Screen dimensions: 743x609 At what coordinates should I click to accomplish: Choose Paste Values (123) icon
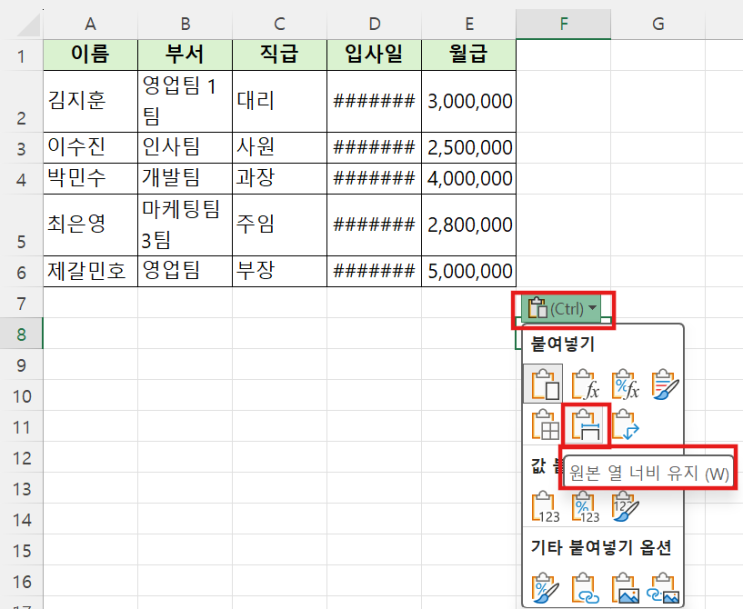(x=545, y=507)
